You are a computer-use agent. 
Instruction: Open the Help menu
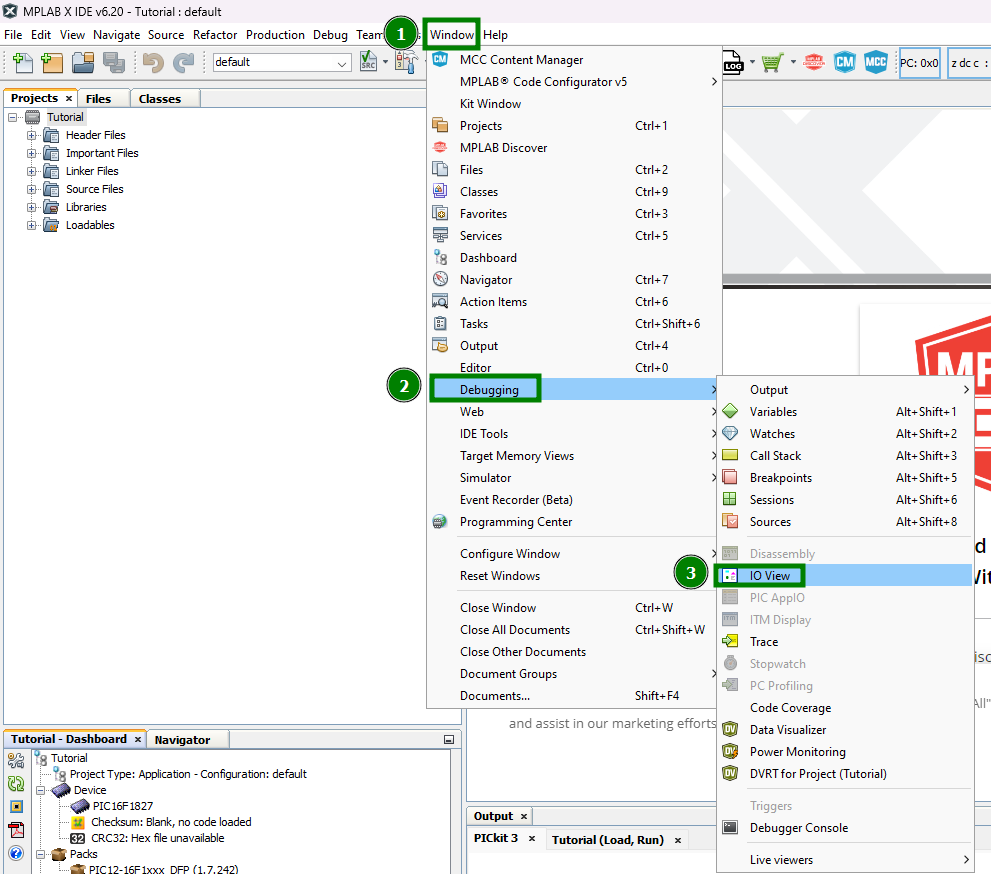click(496, 35)
